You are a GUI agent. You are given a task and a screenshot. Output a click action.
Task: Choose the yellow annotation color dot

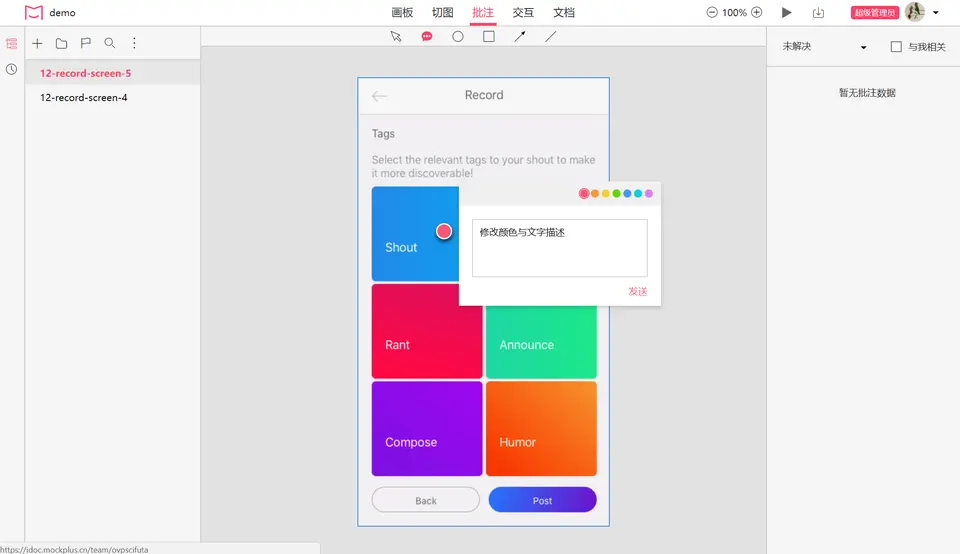click(x=606, y=193)
